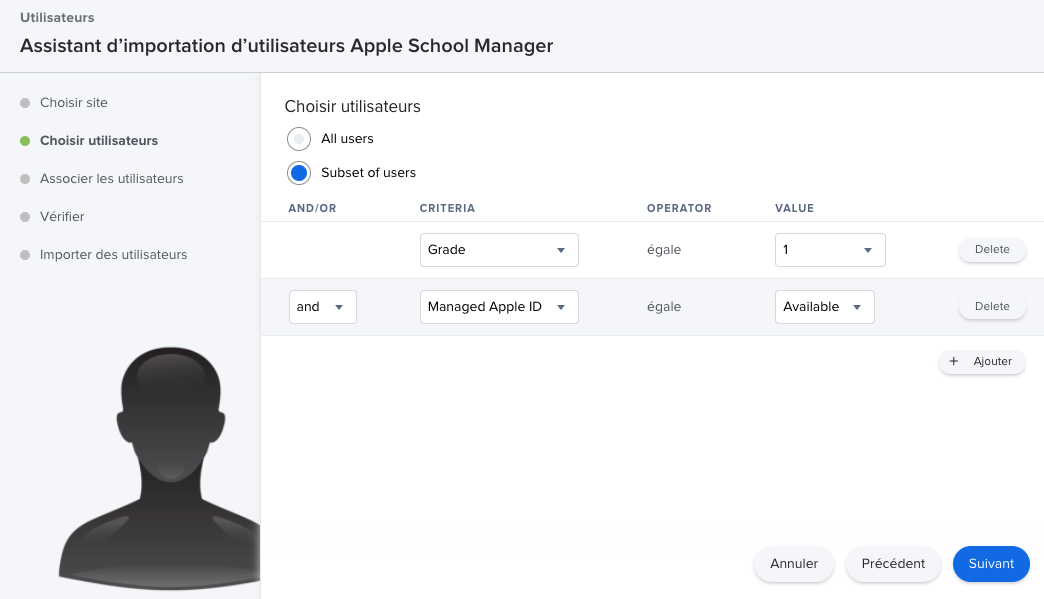Open the Managed Apple ID criteria dropdown
Image resolution: width=1044 pixels, height=599 pixels.
coord(499,307)
